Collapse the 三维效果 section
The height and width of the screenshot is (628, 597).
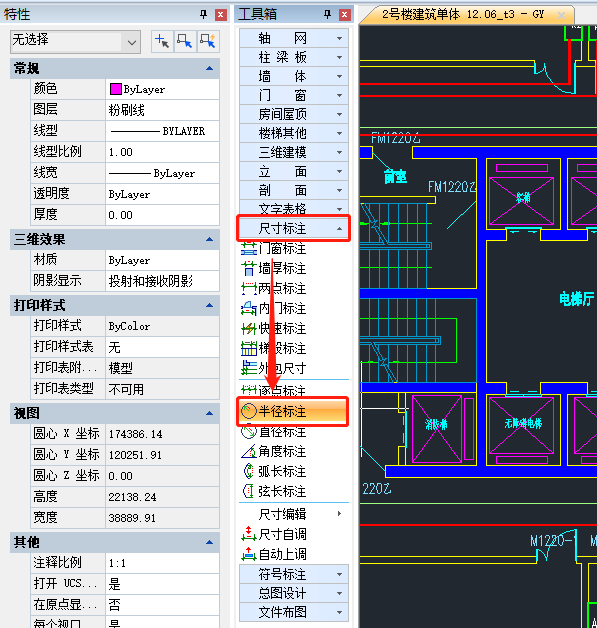(x=209, y=240)
